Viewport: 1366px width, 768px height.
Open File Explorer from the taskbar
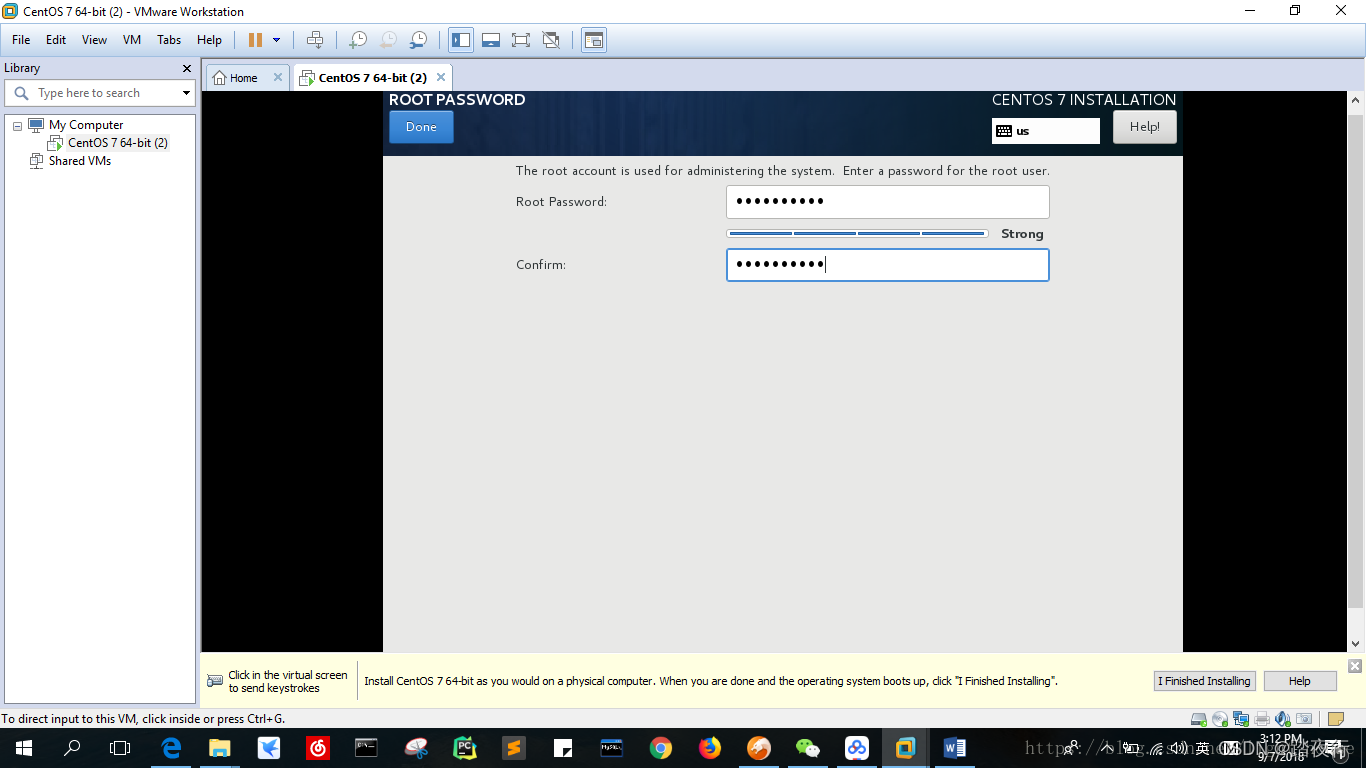coord(220,748)
